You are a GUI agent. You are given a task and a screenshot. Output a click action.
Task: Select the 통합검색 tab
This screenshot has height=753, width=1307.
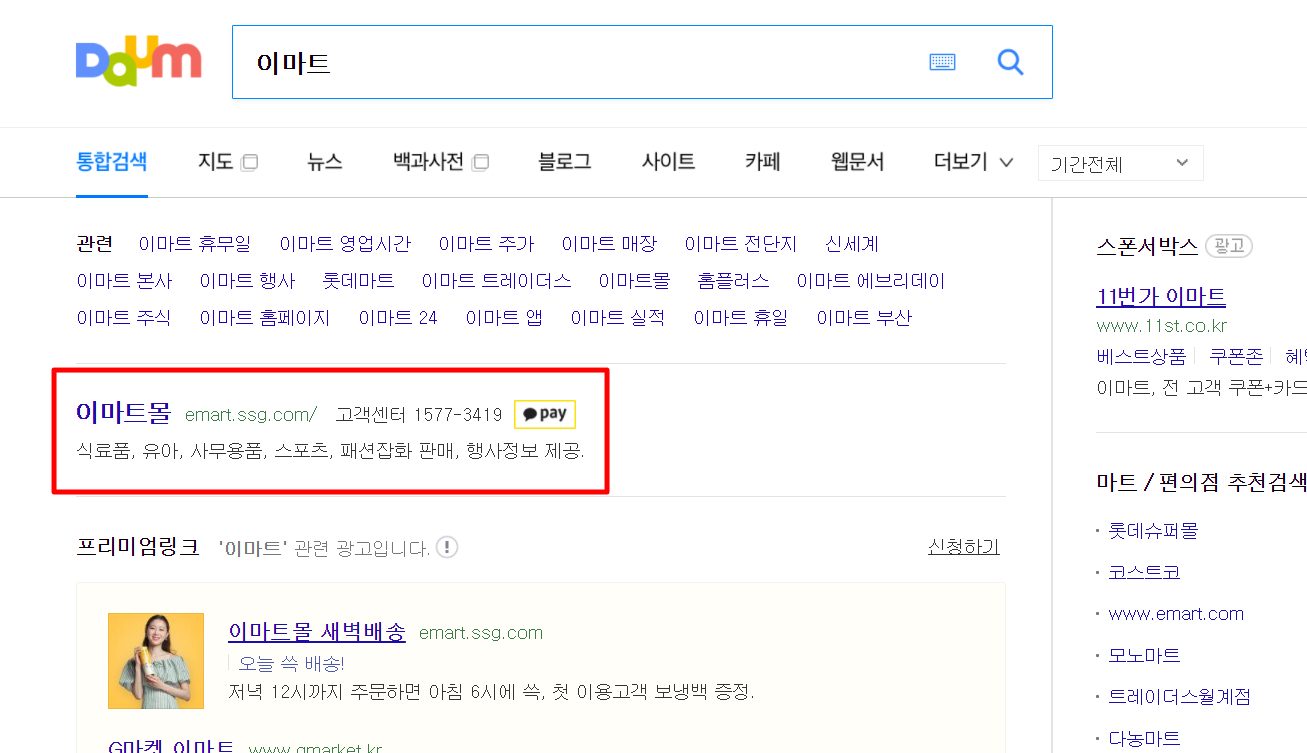click(112, 162)
